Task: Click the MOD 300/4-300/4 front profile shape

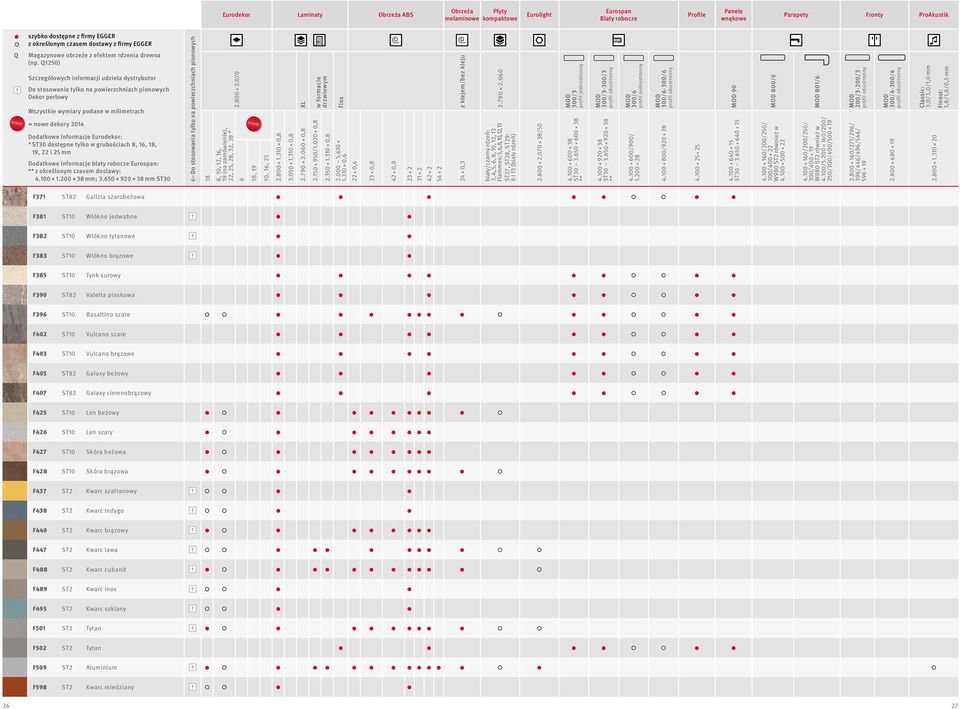Action: [891, 58]
